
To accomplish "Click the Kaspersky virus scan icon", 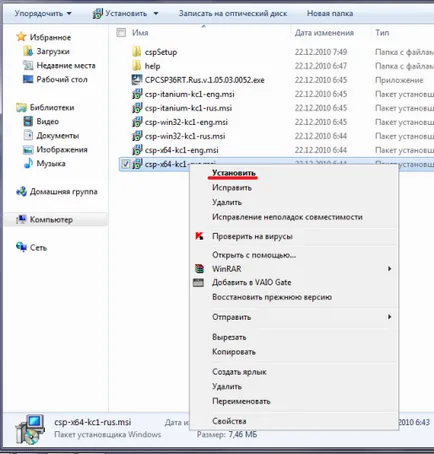I will [199, 236].
